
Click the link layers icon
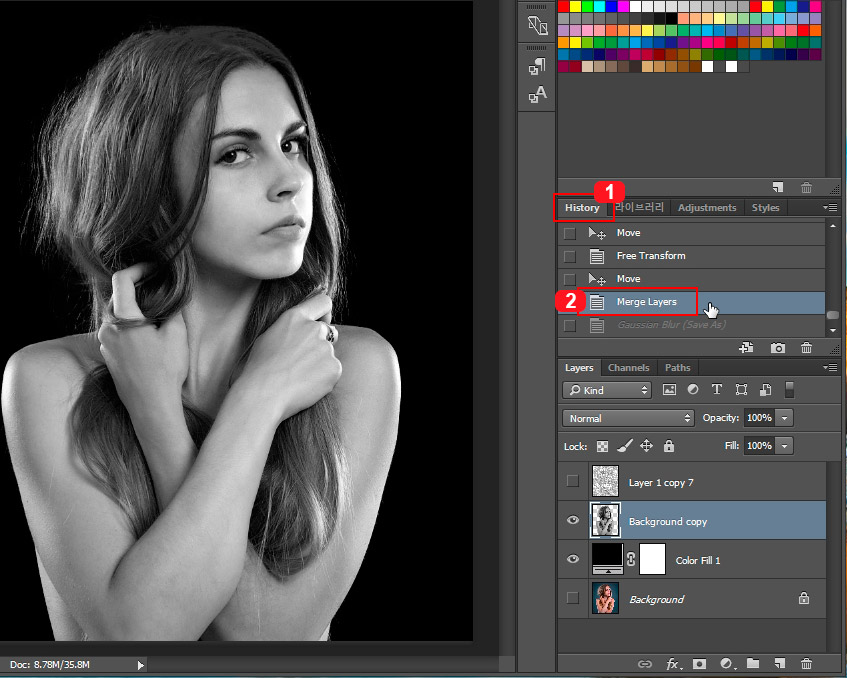point(644,663)
